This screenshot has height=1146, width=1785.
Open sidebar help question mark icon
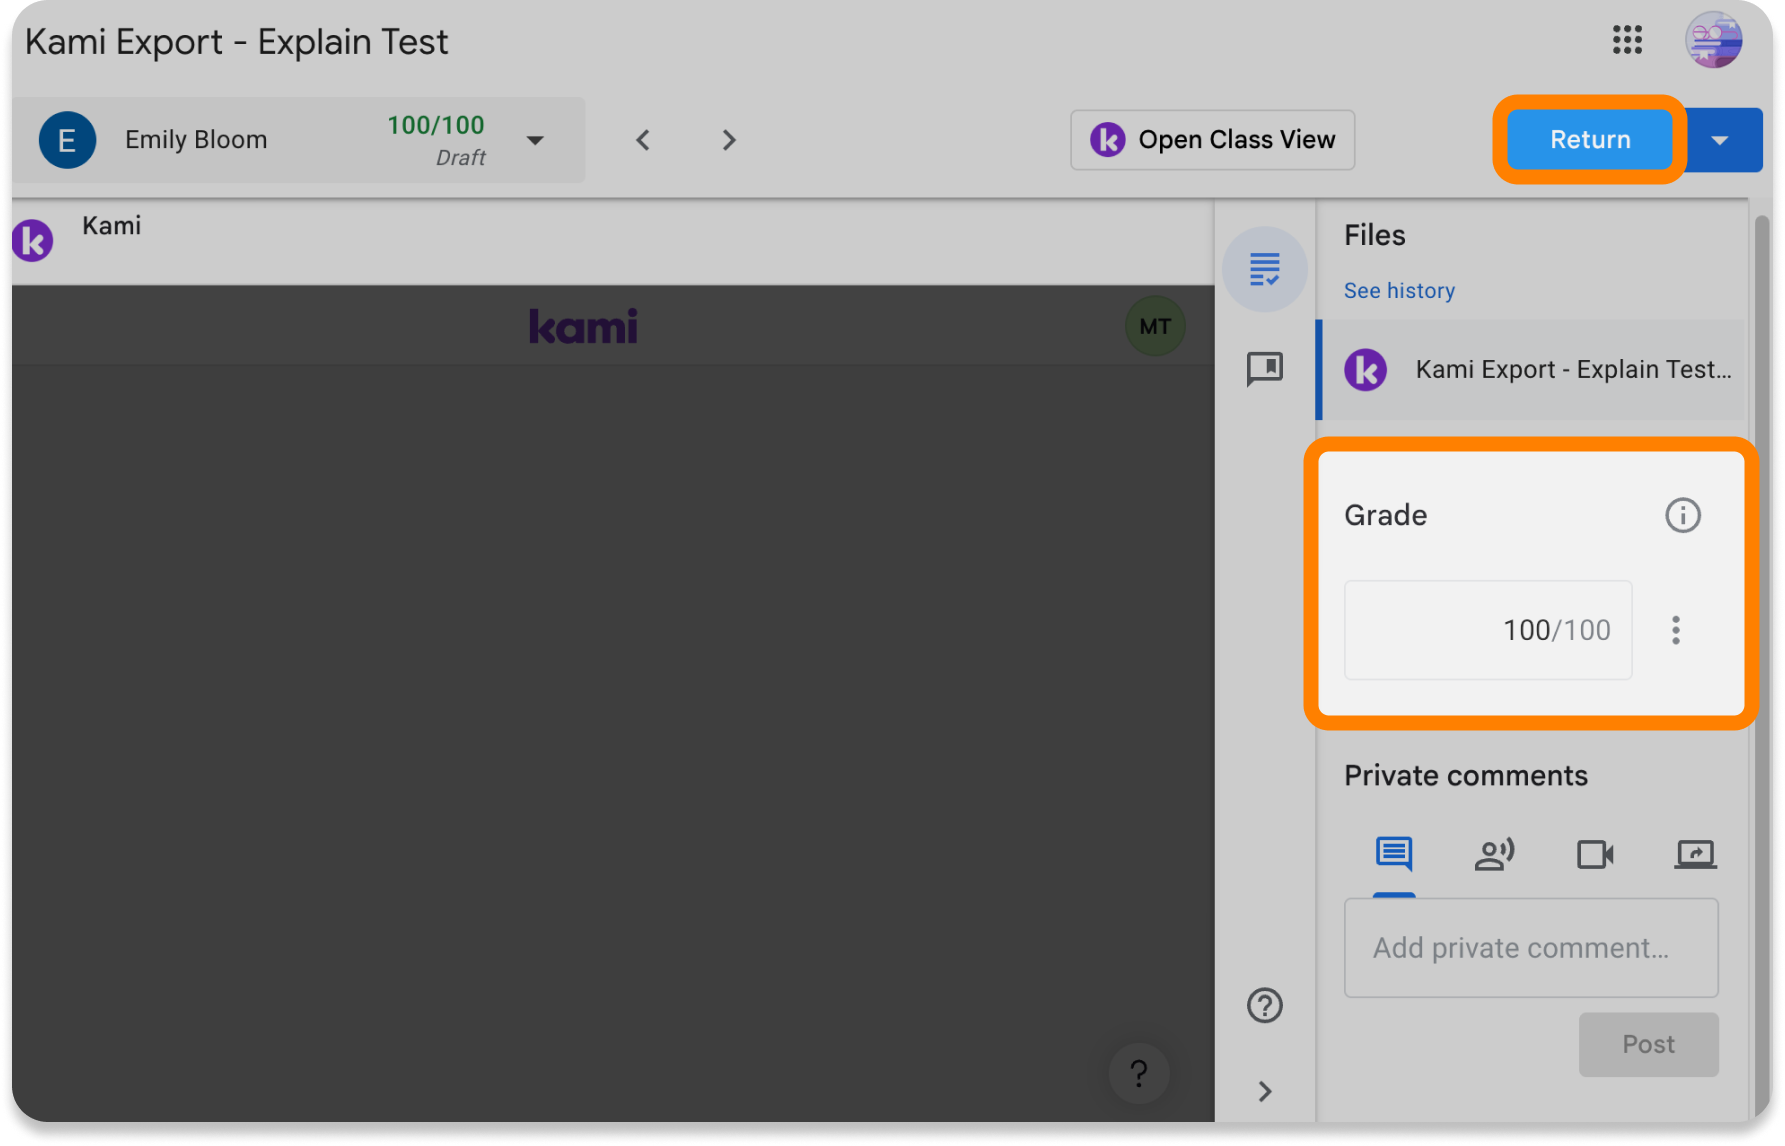(1264, 1005)
